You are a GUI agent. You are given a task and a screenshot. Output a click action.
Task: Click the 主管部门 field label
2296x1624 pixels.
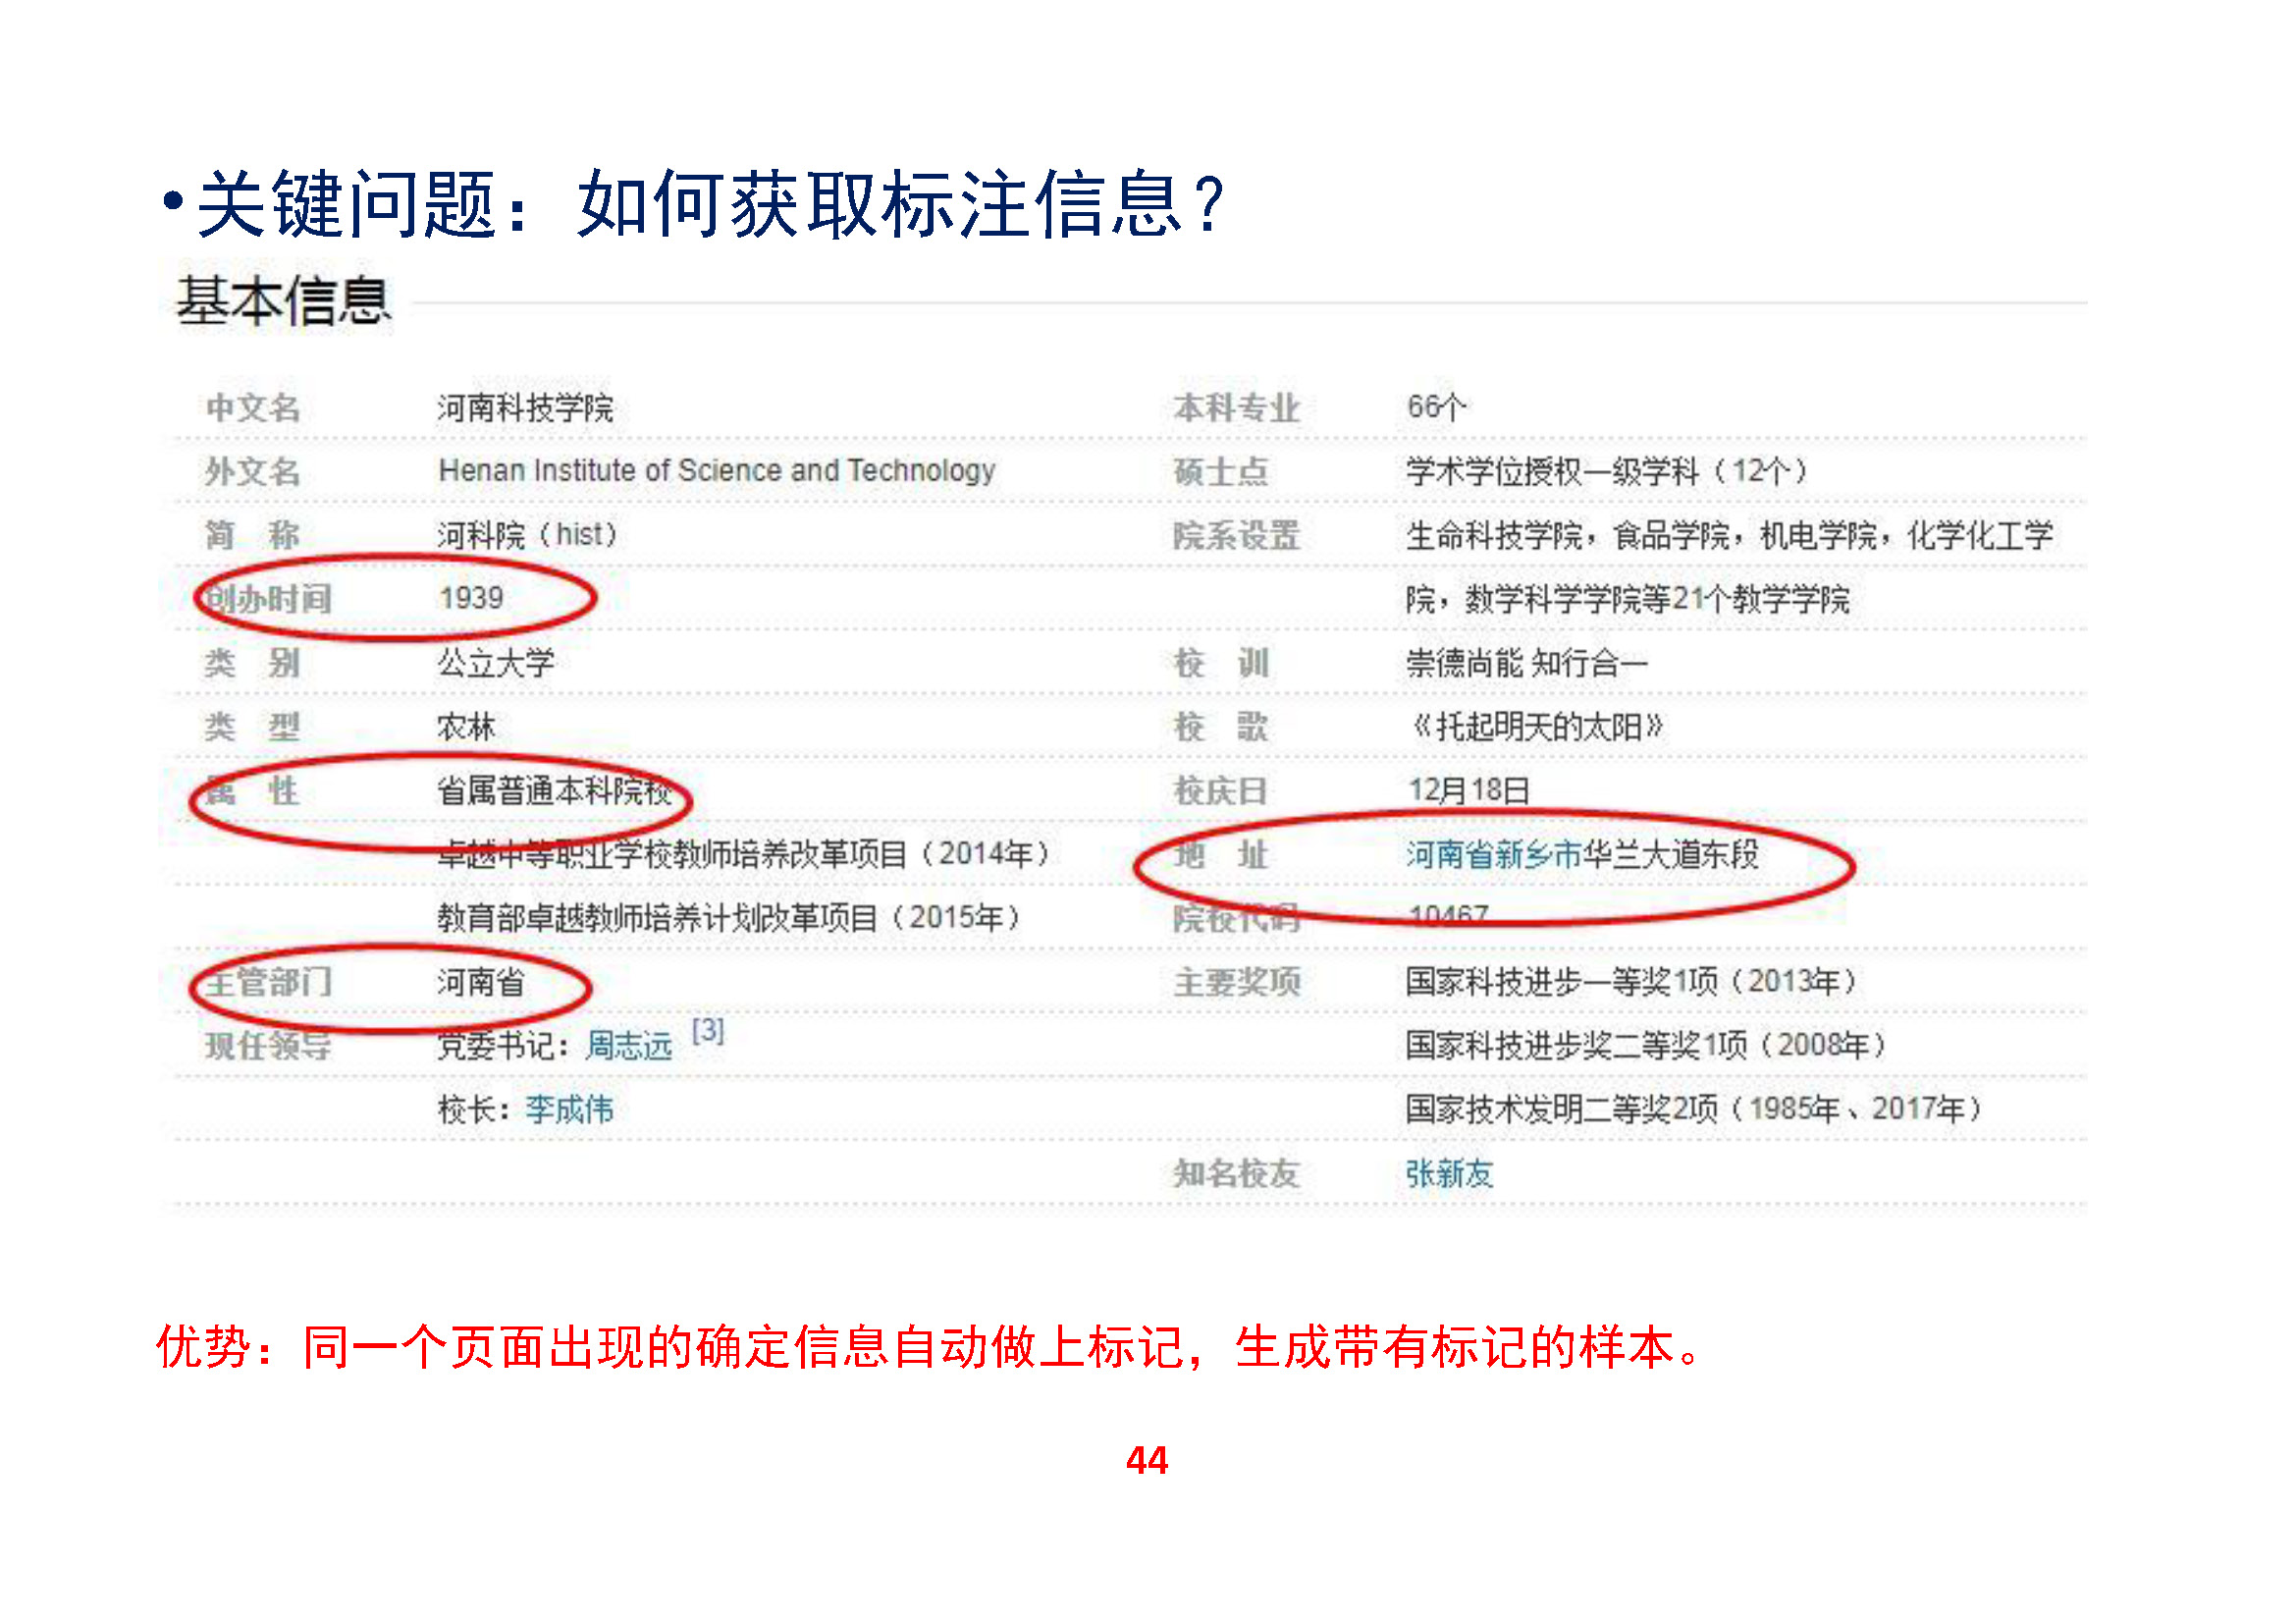tap(268, 982)
